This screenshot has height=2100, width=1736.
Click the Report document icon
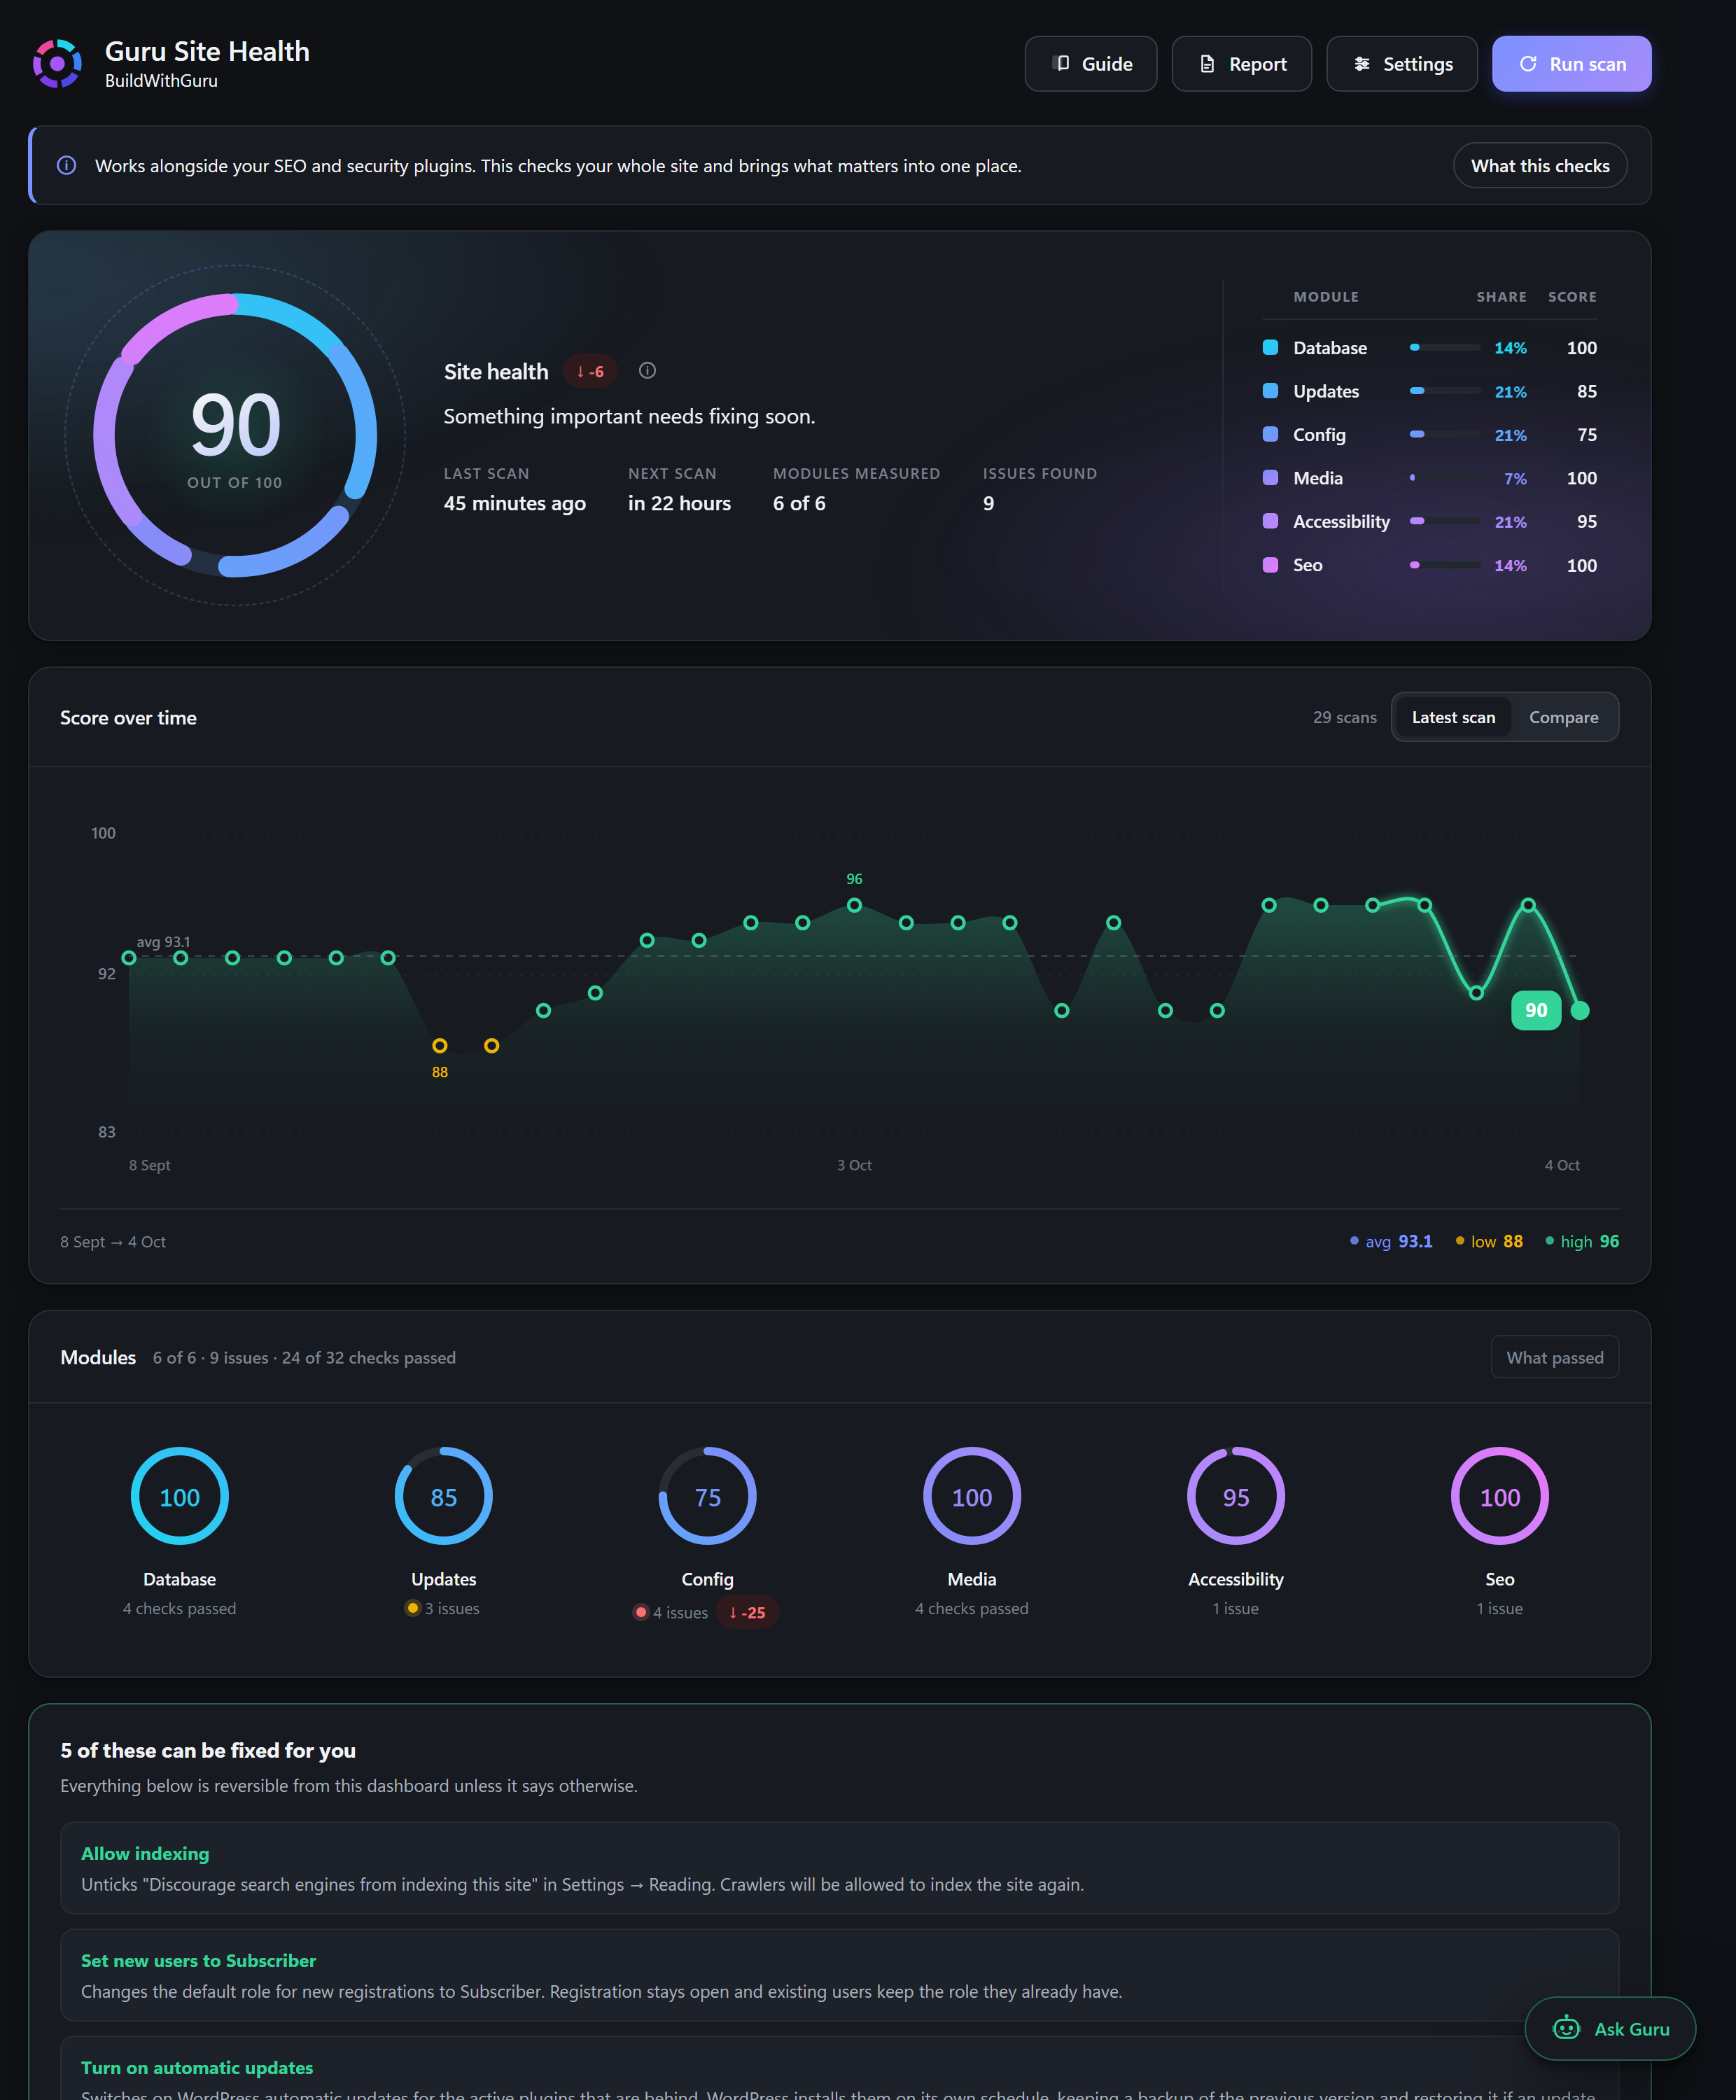(x=1208, y=64)
